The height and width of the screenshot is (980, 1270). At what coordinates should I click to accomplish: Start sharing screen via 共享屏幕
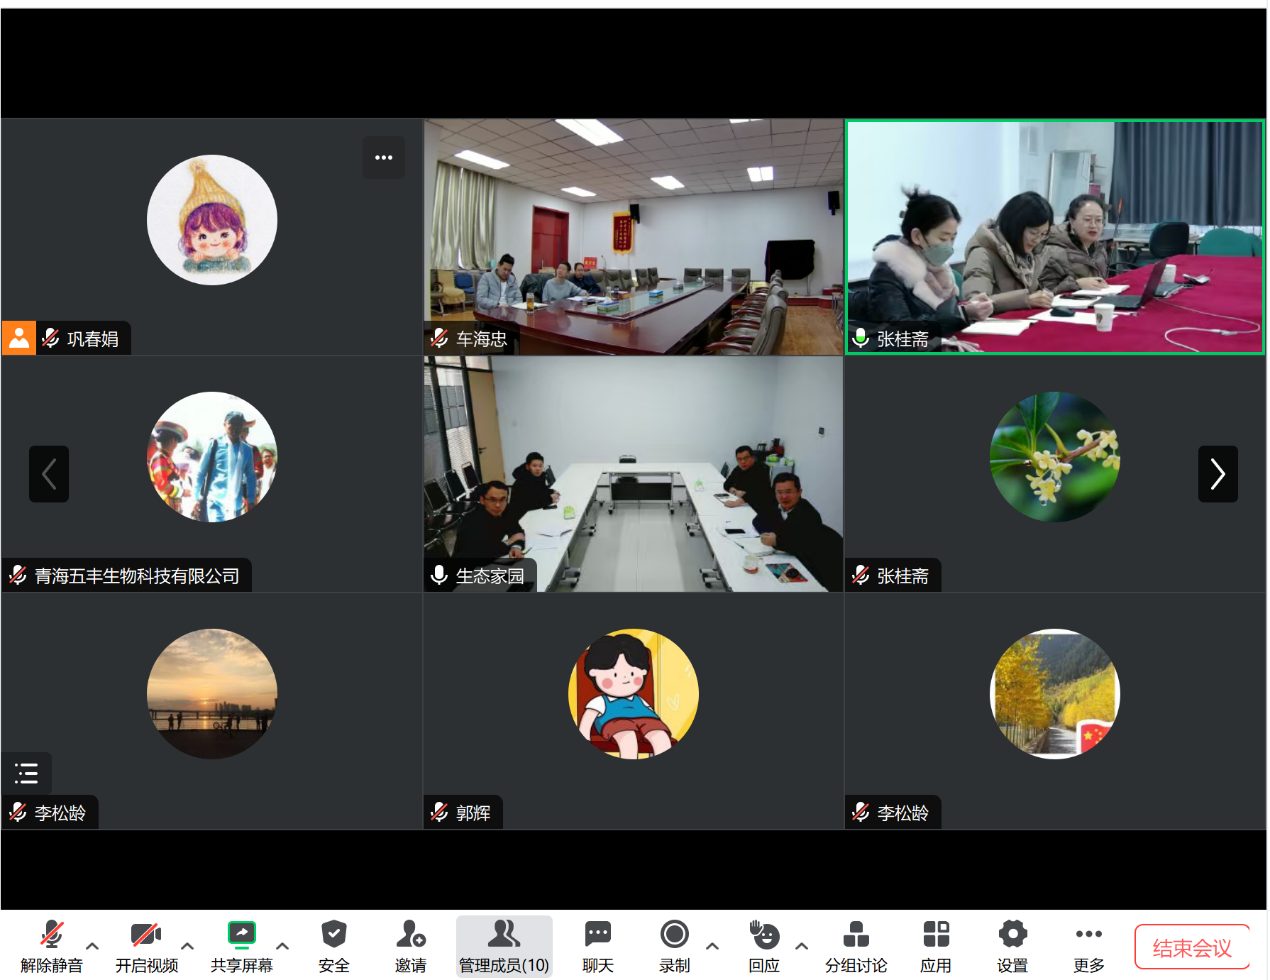241,945
